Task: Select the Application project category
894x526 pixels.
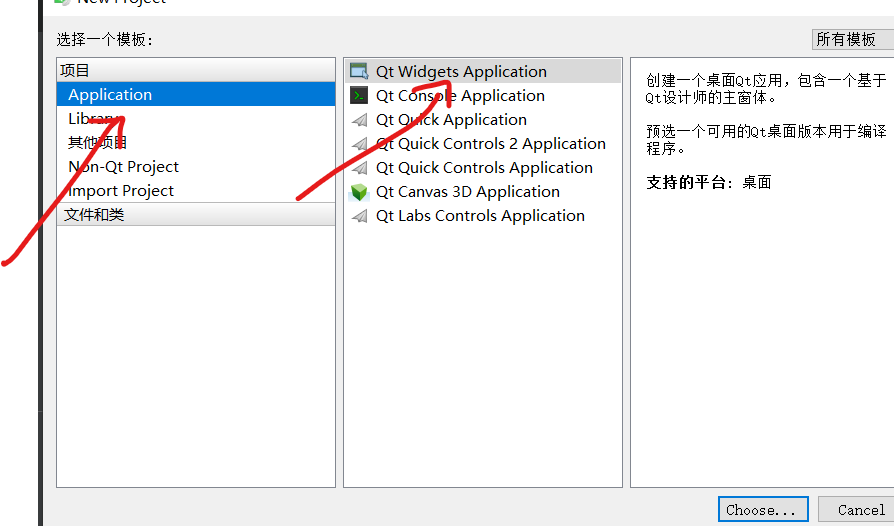Action: 196,94
